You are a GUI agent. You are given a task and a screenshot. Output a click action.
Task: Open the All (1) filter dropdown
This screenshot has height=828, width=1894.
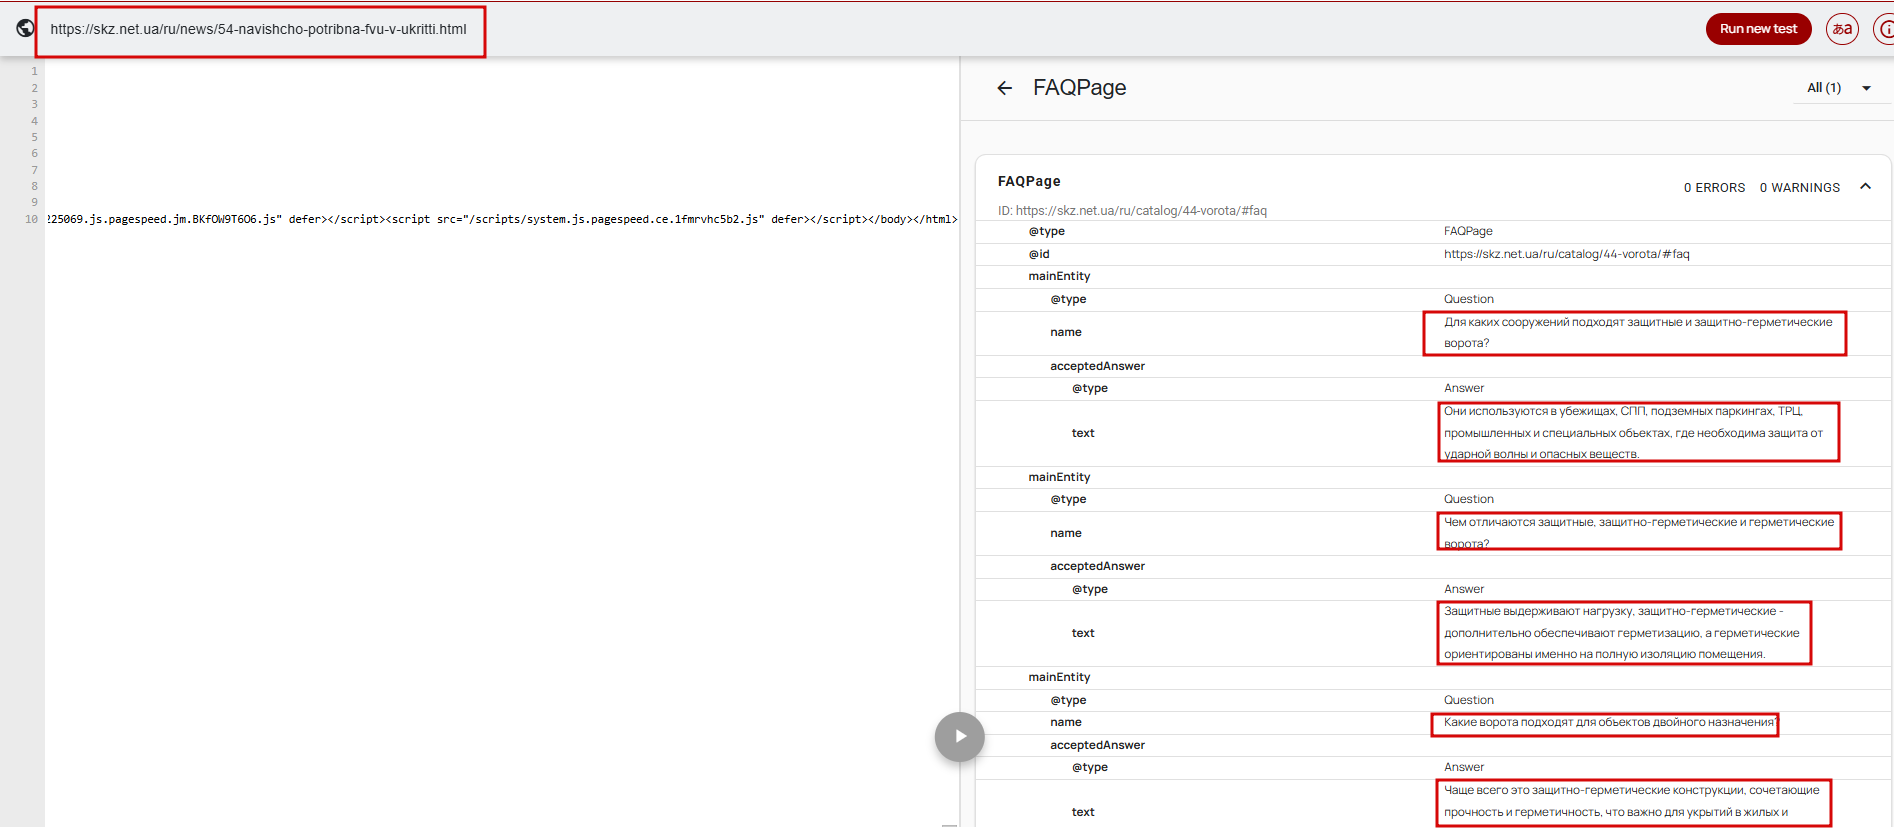(1839, 88)
